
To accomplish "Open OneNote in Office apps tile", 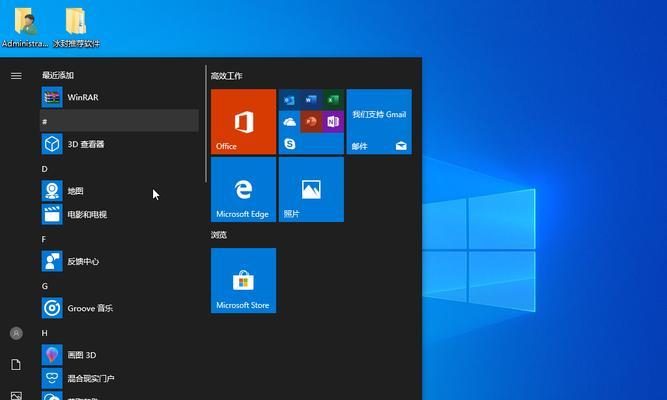I will coord(333,122).
